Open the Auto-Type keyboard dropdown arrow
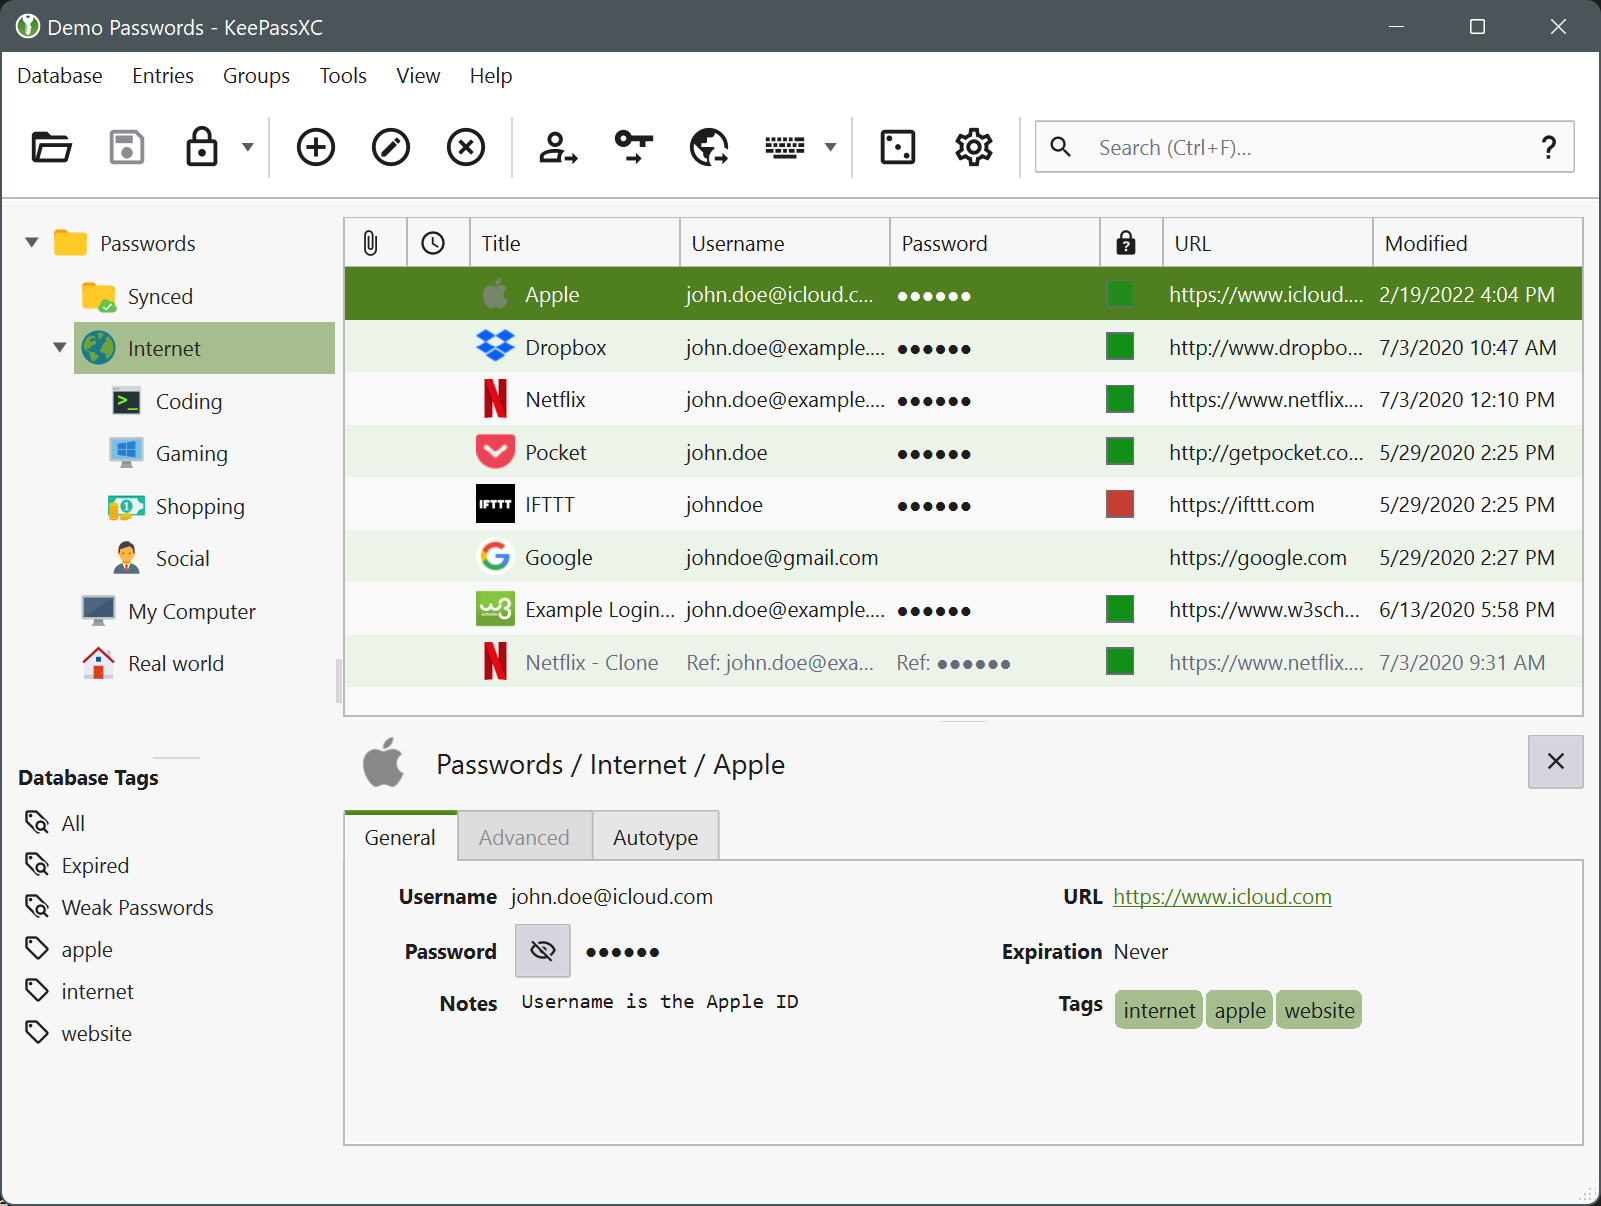Screen dimensions: 1601x1206 click(830, 148)
